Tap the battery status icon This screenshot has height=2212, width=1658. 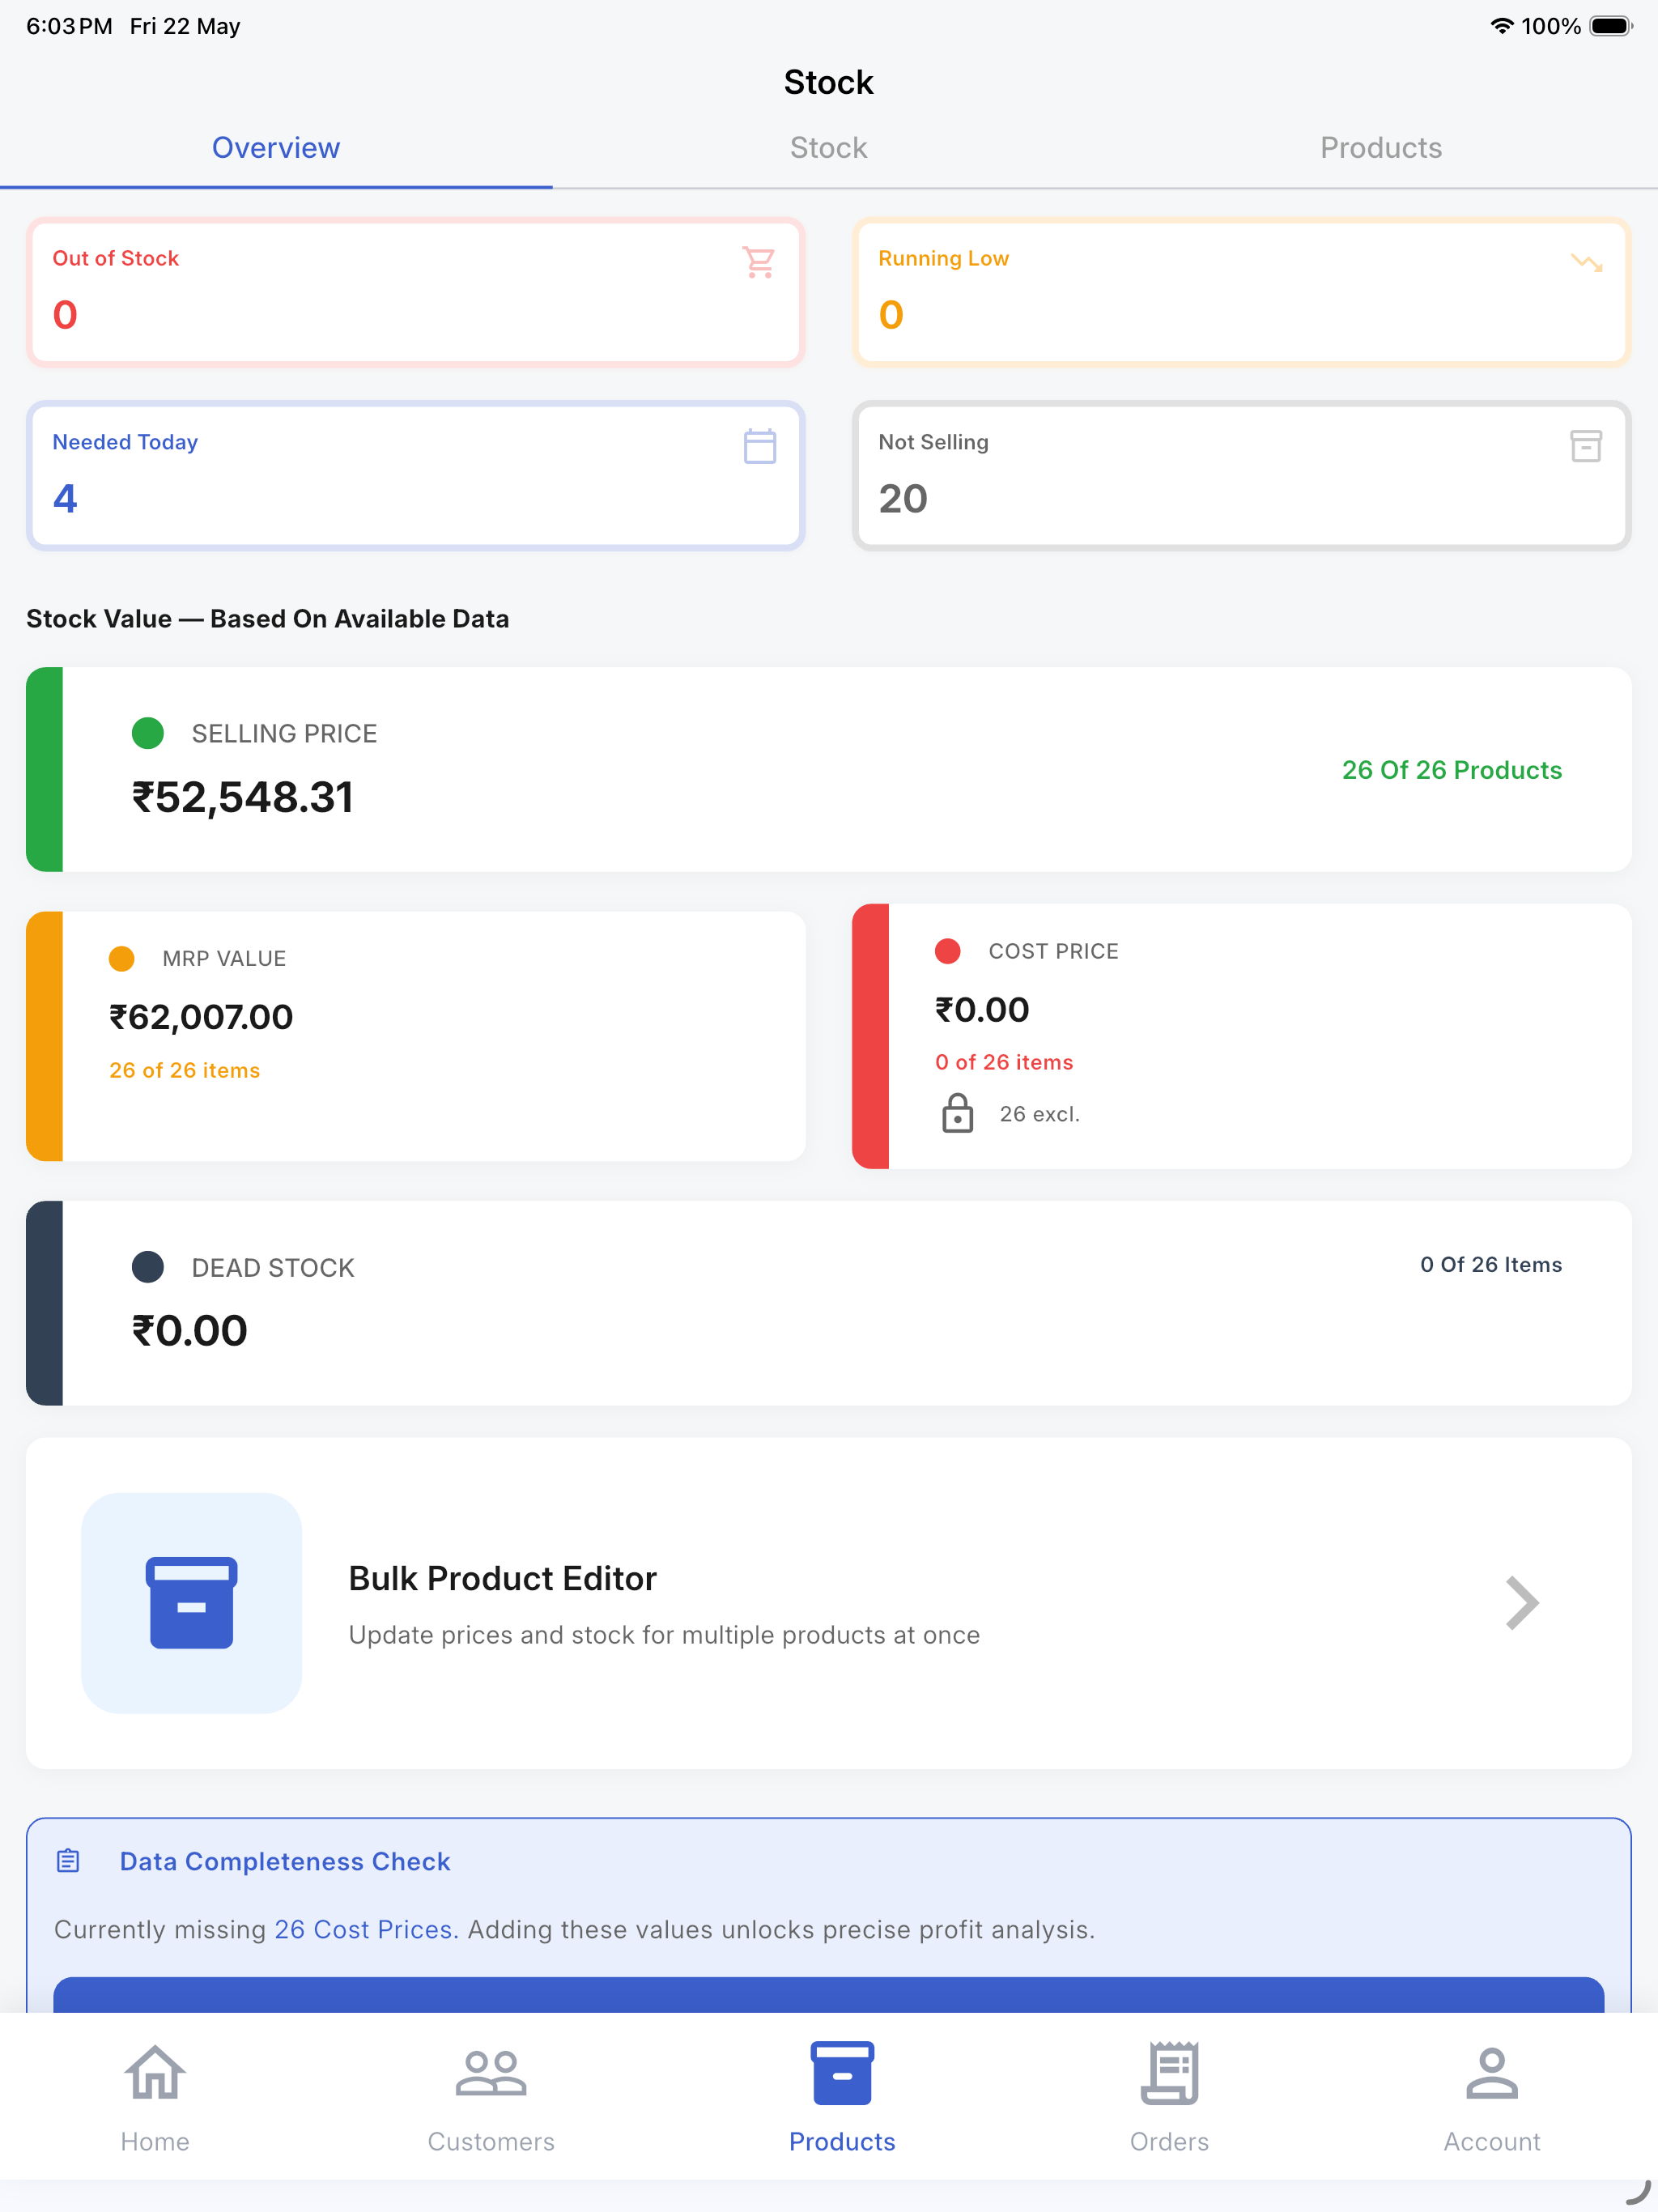1611,26
